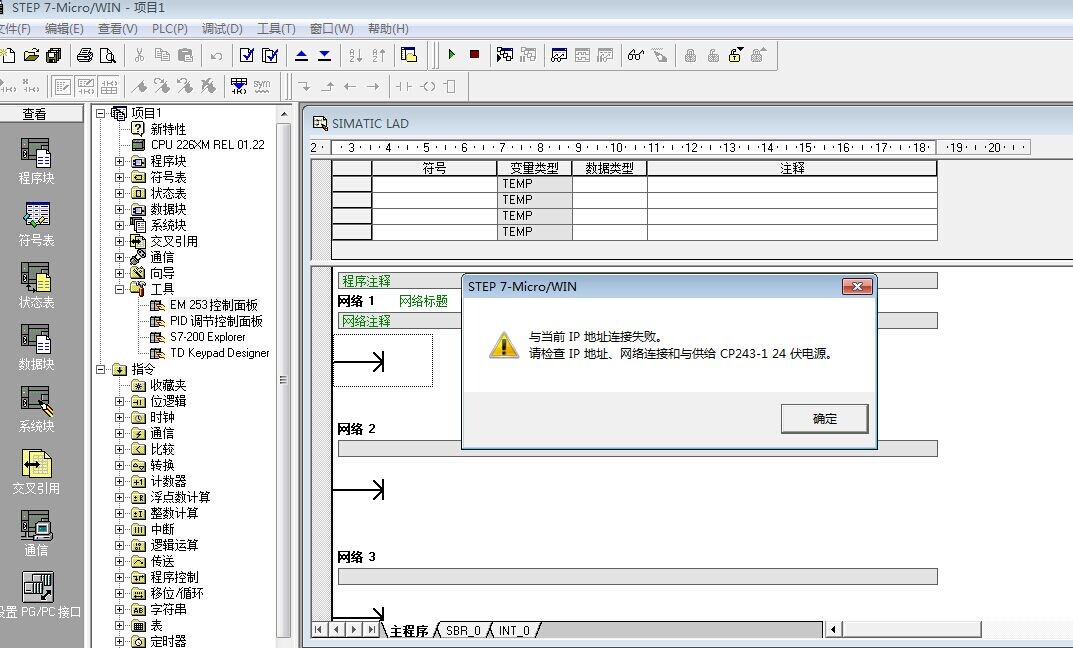Open the 编辑(E) menu
Viewport: 1073px width, 648px height.
(64, 29)
